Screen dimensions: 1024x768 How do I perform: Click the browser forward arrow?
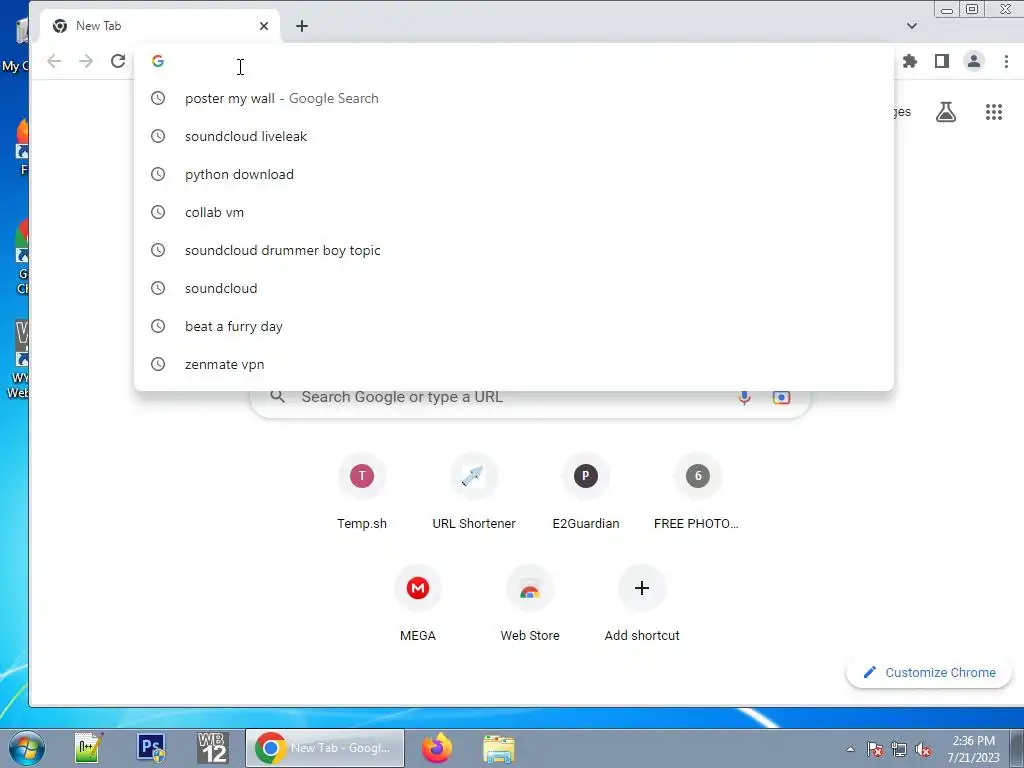pos(86,61)
